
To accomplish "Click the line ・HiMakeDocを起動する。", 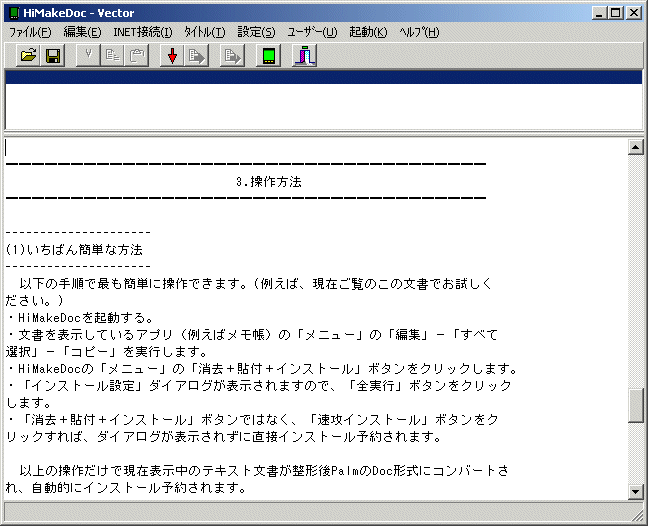I will click(x=81, y=318).
